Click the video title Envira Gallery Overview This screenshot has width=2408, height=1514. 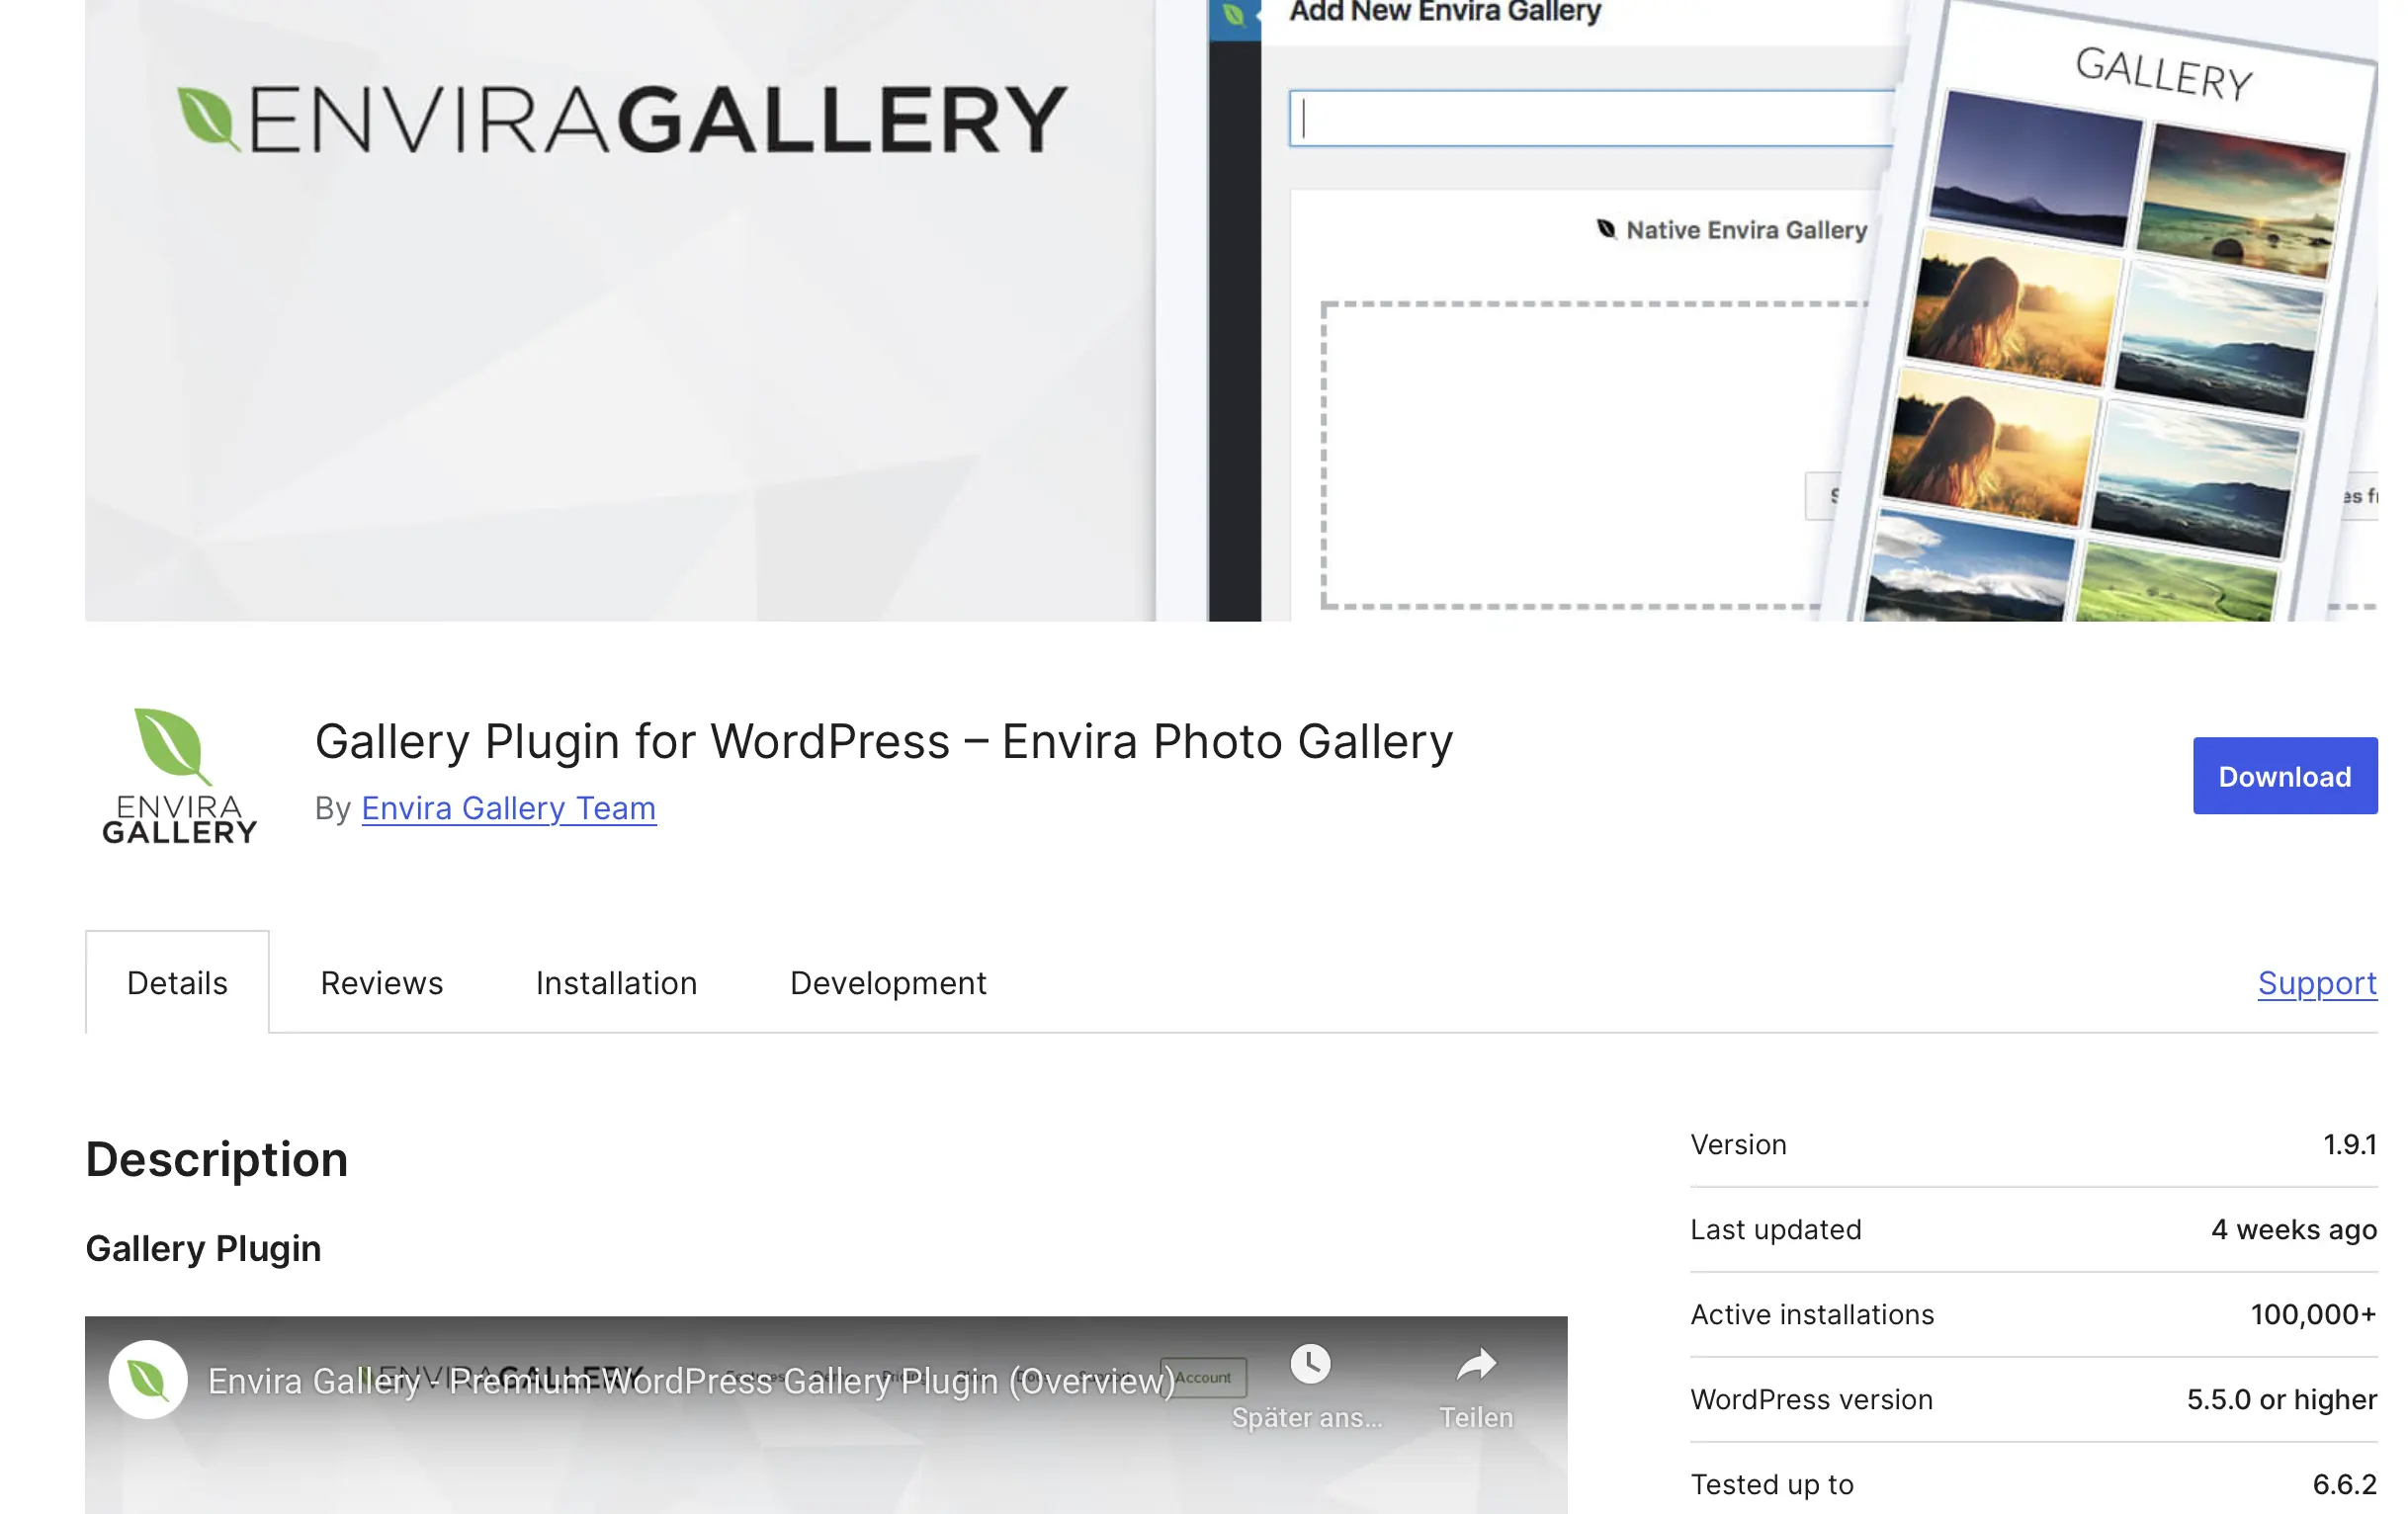pyautogui.click(x=690, y=1381)
